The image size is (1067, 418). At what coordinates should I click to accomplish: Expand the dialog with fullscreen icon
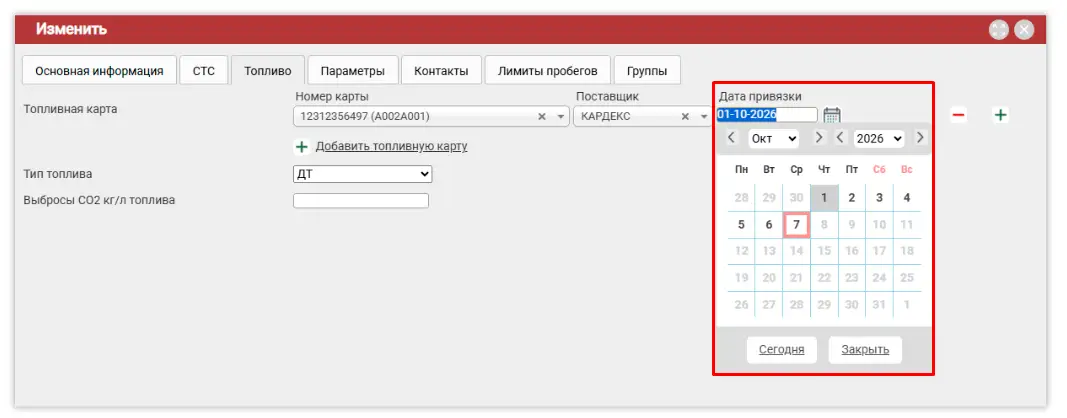[998, 29]
